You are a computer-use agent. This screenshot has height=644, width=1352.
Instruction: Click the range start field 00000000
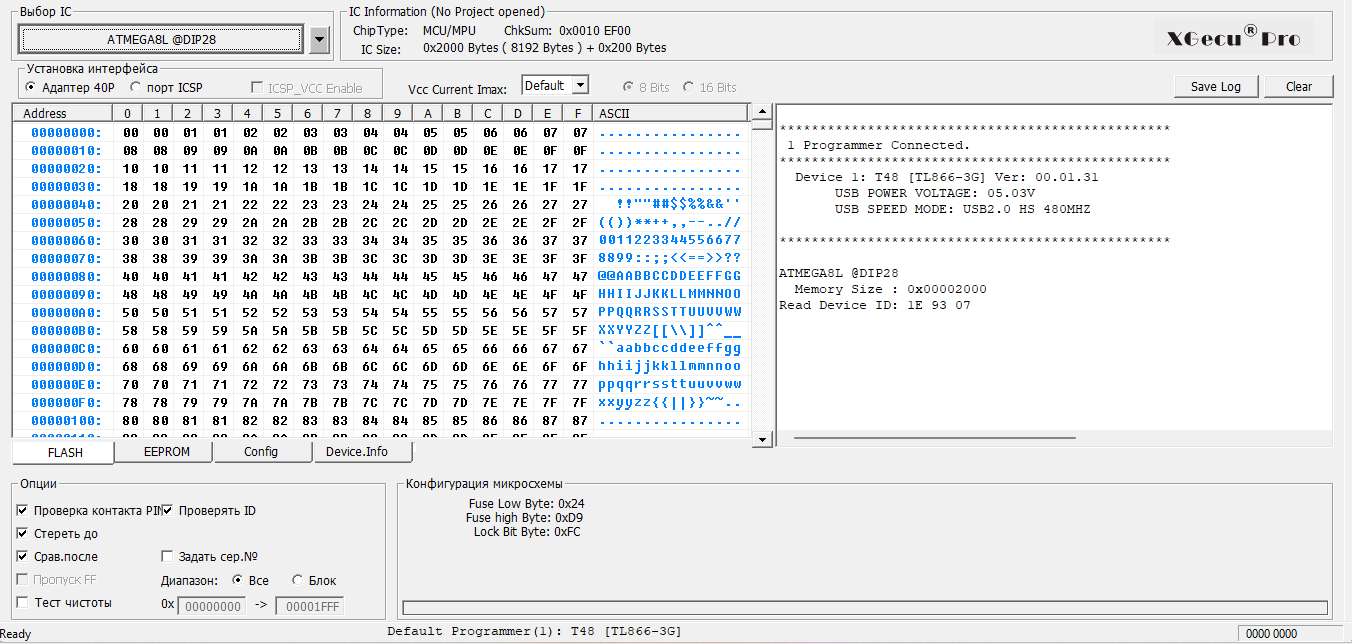point(211,605)
